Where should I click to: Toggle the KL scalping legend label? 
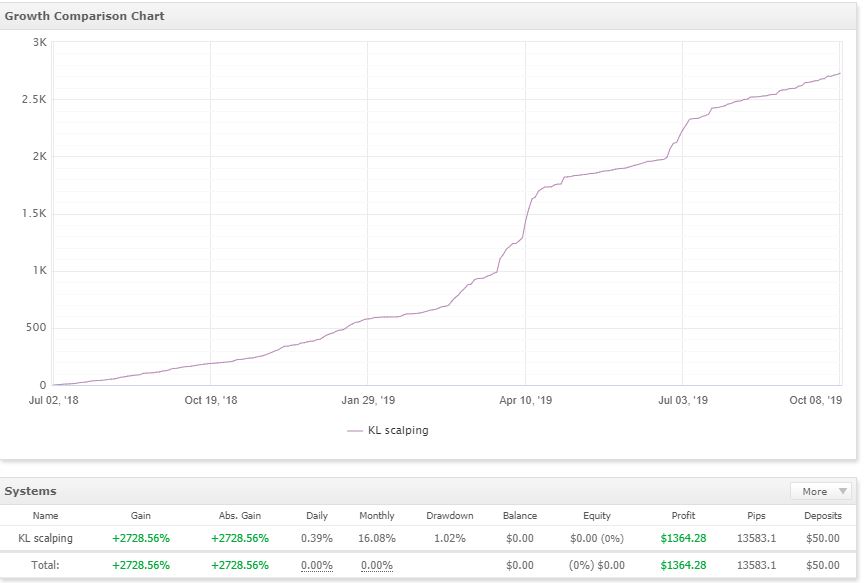tap(398, 430)
